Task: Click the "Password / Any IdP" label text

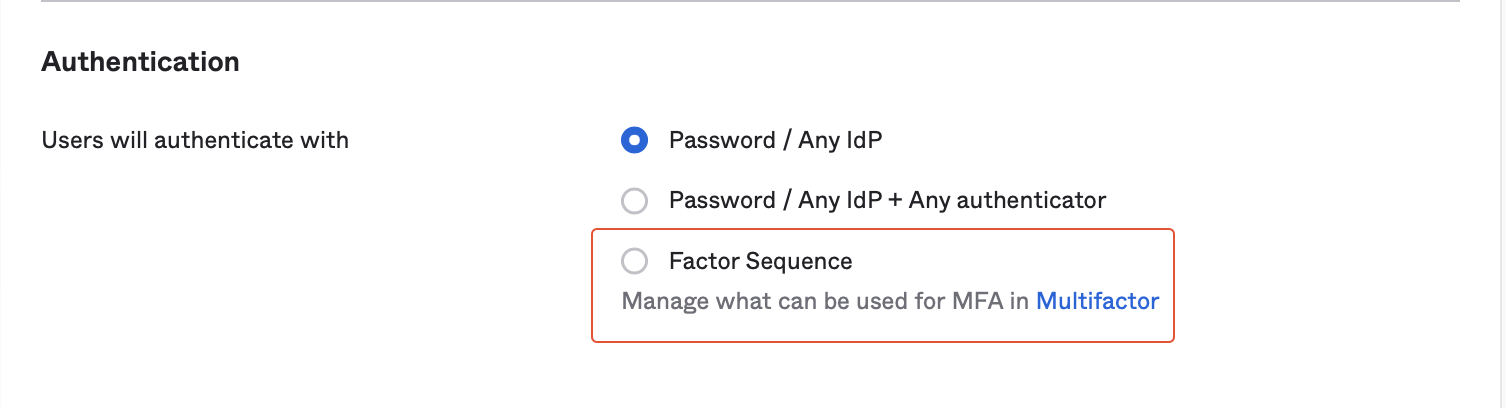Action: 775,140
